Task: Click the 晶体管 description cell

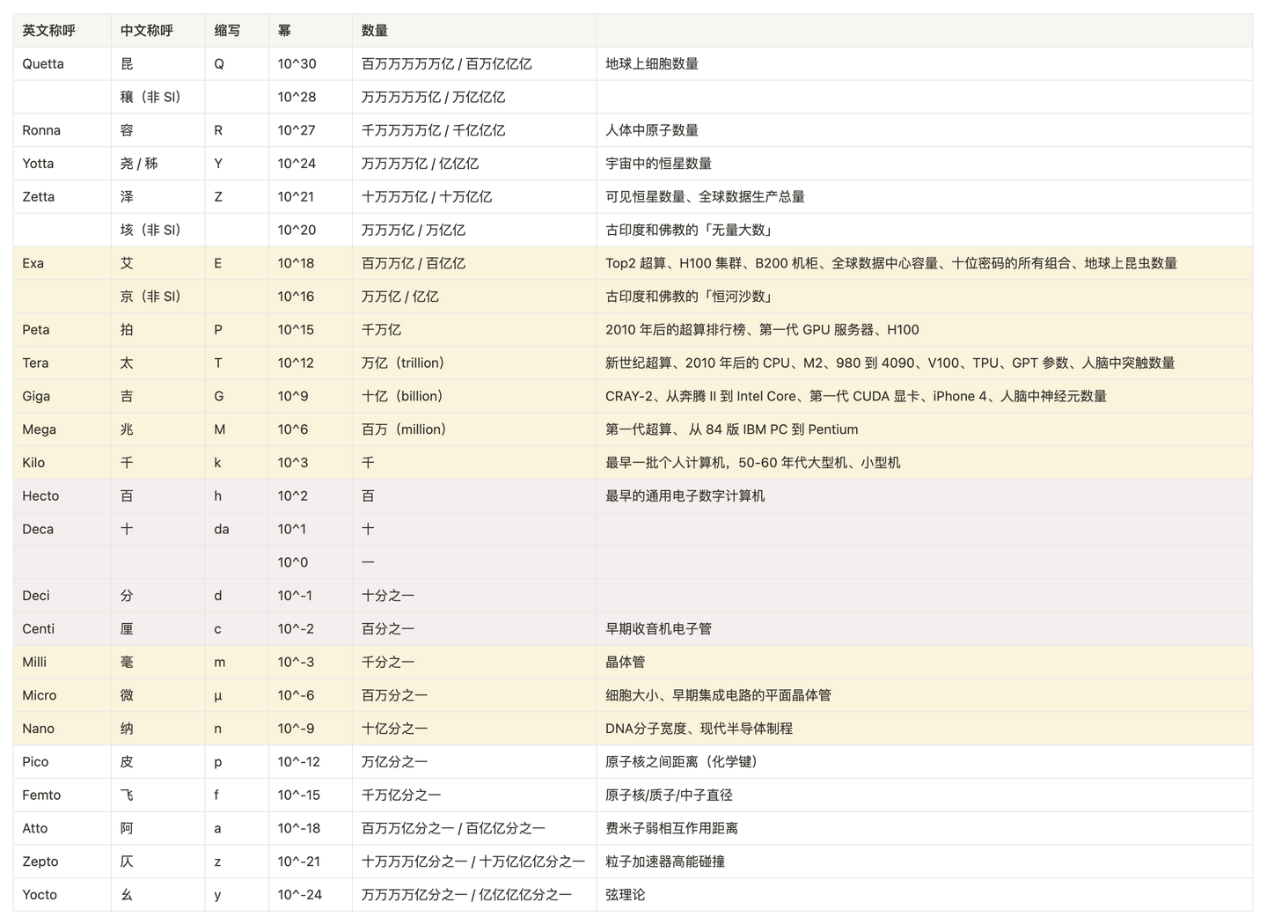Action: (924, 662)
